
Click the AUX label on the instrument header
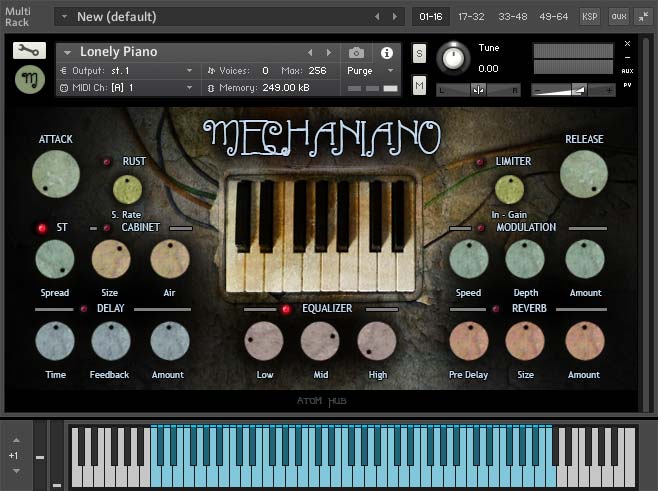coord(627,71)
